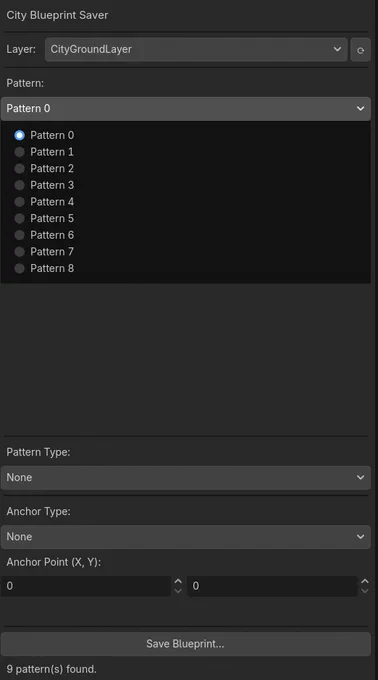
Task: Increase the Anchor Point X value arrow
Action: pyautogui.click(x=178, y=581)
